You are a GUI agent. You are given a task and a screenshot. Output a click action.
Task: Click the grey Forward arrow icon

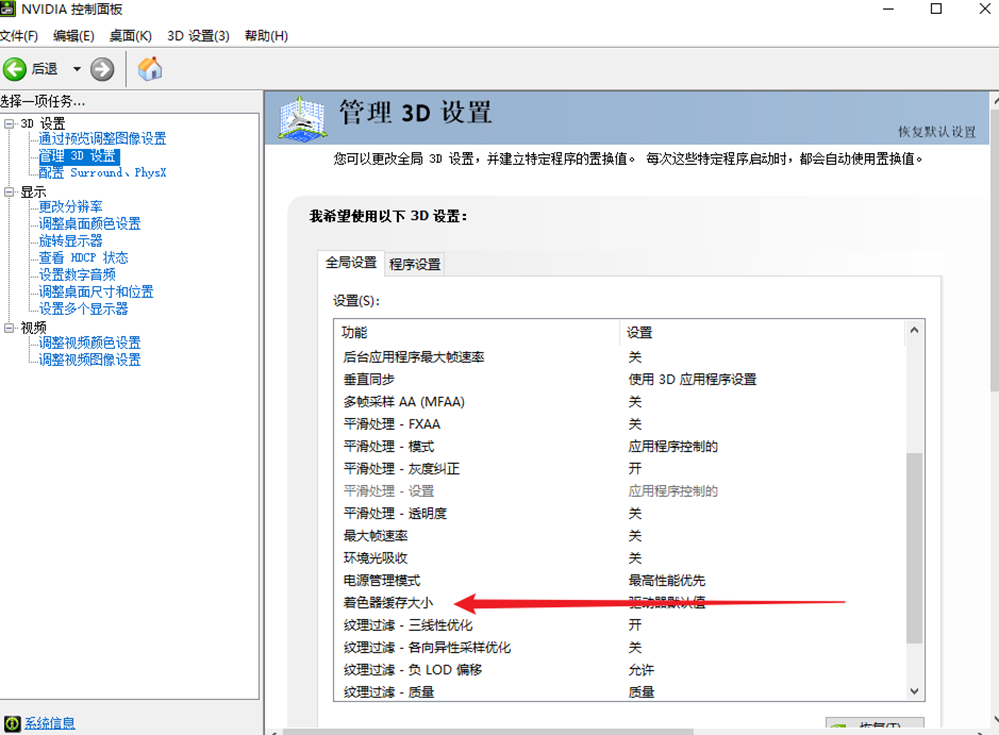pyautogui.click(x=102, y=69)
